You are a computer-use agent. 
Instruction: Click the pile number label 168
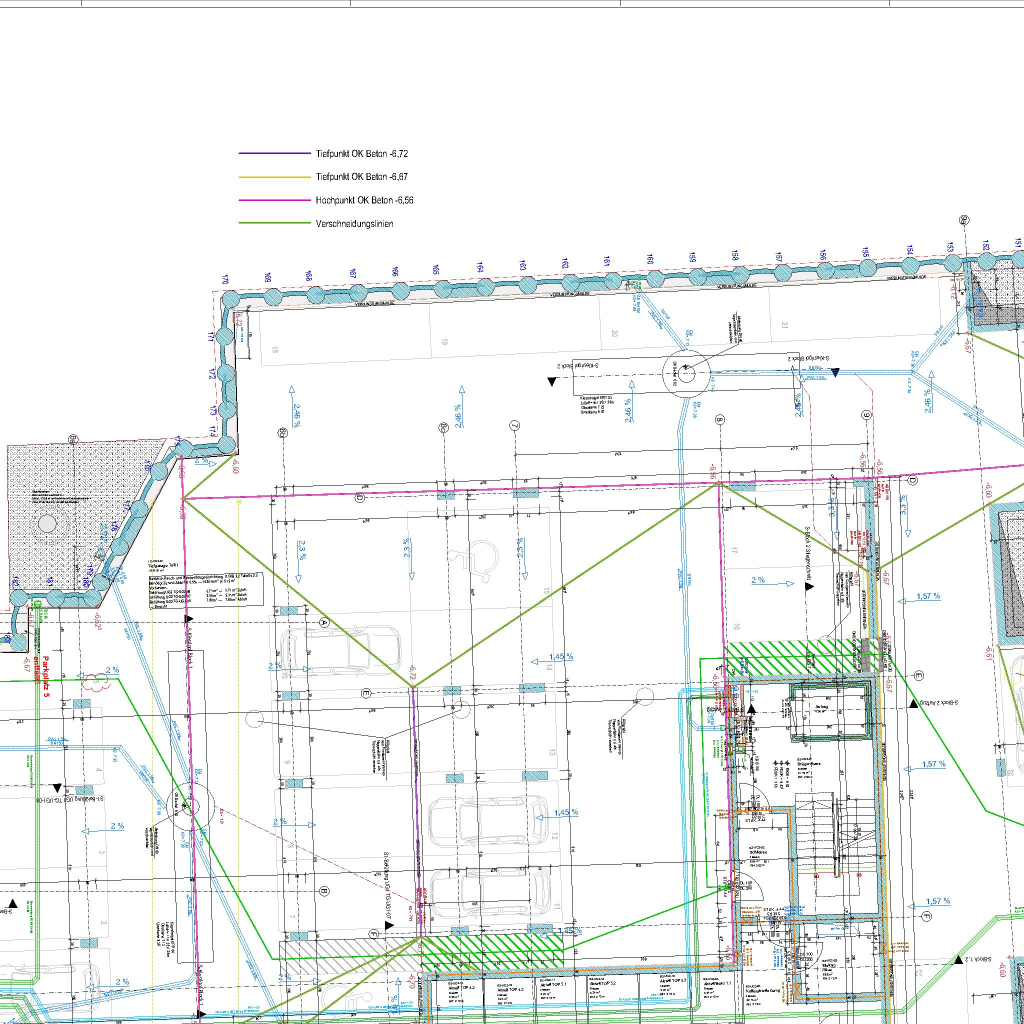tap(309, 276)
